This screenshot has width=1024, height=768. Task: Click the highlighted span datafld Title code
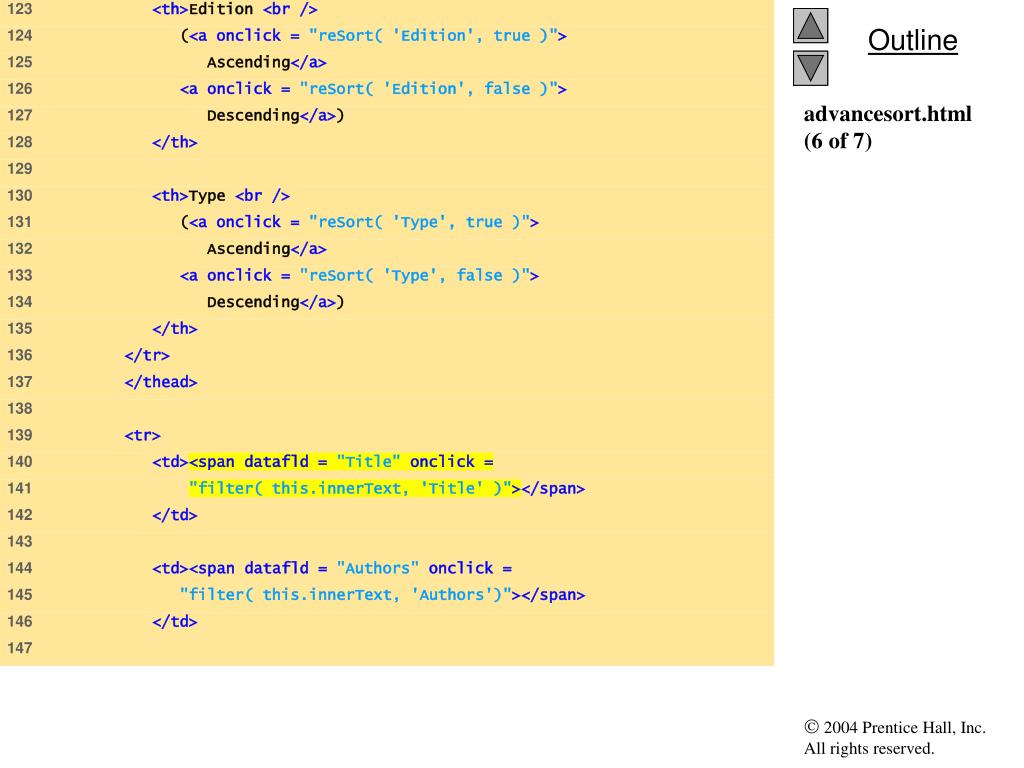point(341,462)
